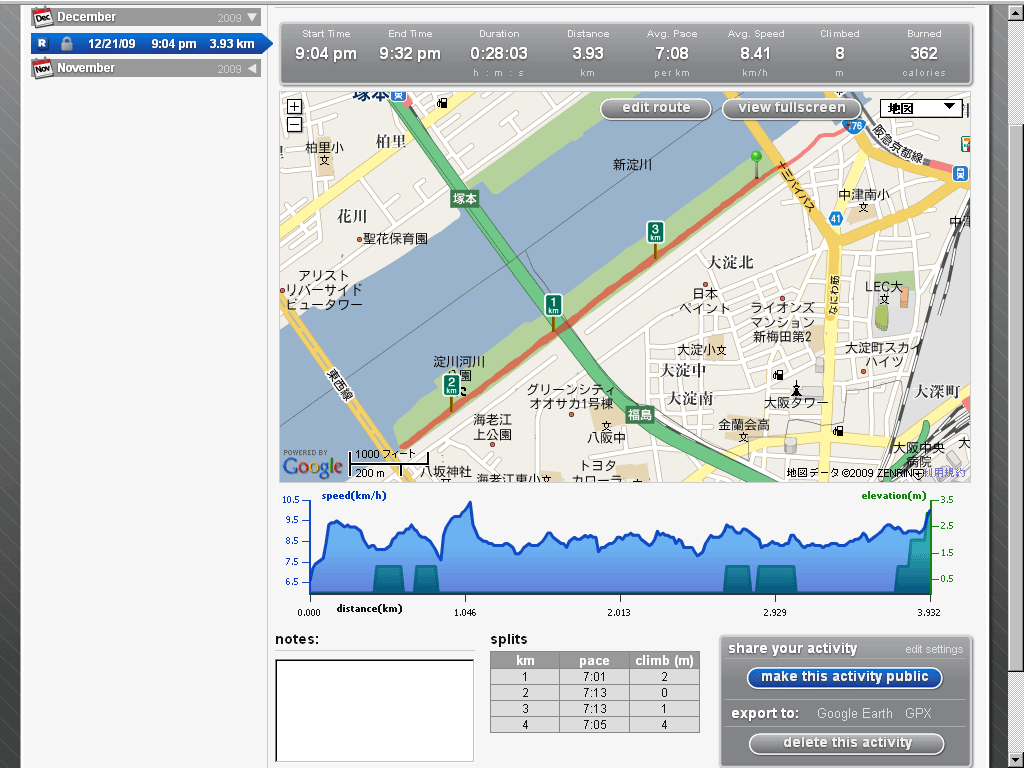The image size is (1024, 768).
Task: Click the 大淀北 district label on map
Action: 730,263
